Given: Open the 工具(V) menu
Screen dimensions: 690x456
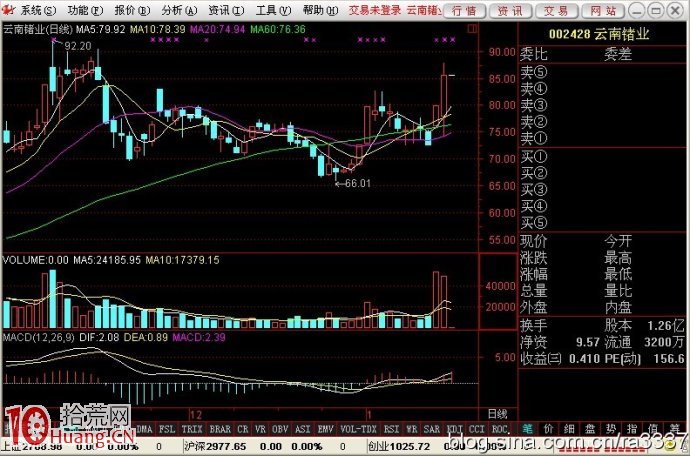Looking at the screenshot, I should pyautogui.click(x=273, y=10).
